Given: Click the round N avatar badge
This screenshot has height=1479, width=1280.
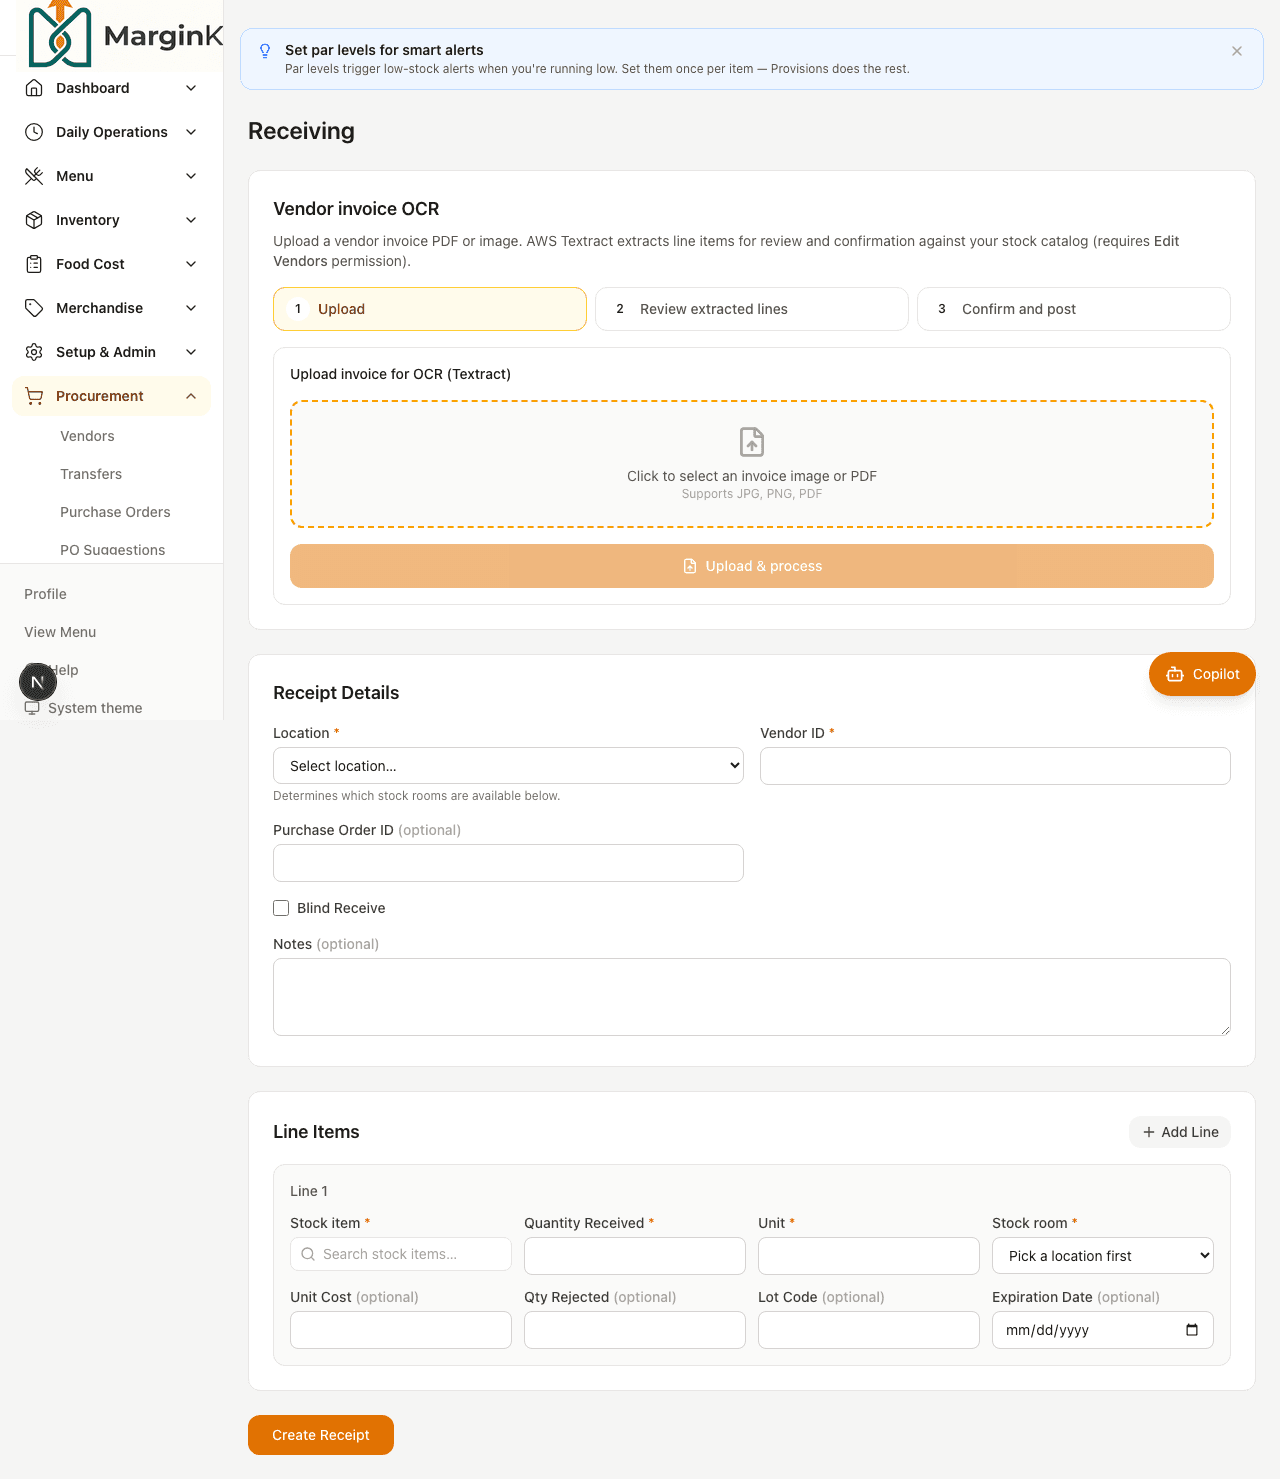Looking at the screenshot, I should tap(38, 682).
